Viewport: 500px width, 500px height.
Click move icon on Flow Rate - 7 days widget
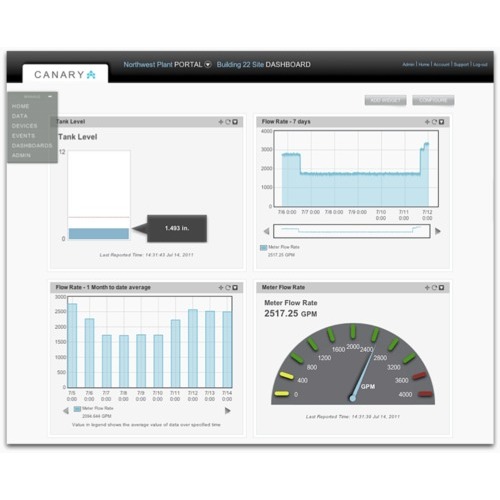pos(427,122)
